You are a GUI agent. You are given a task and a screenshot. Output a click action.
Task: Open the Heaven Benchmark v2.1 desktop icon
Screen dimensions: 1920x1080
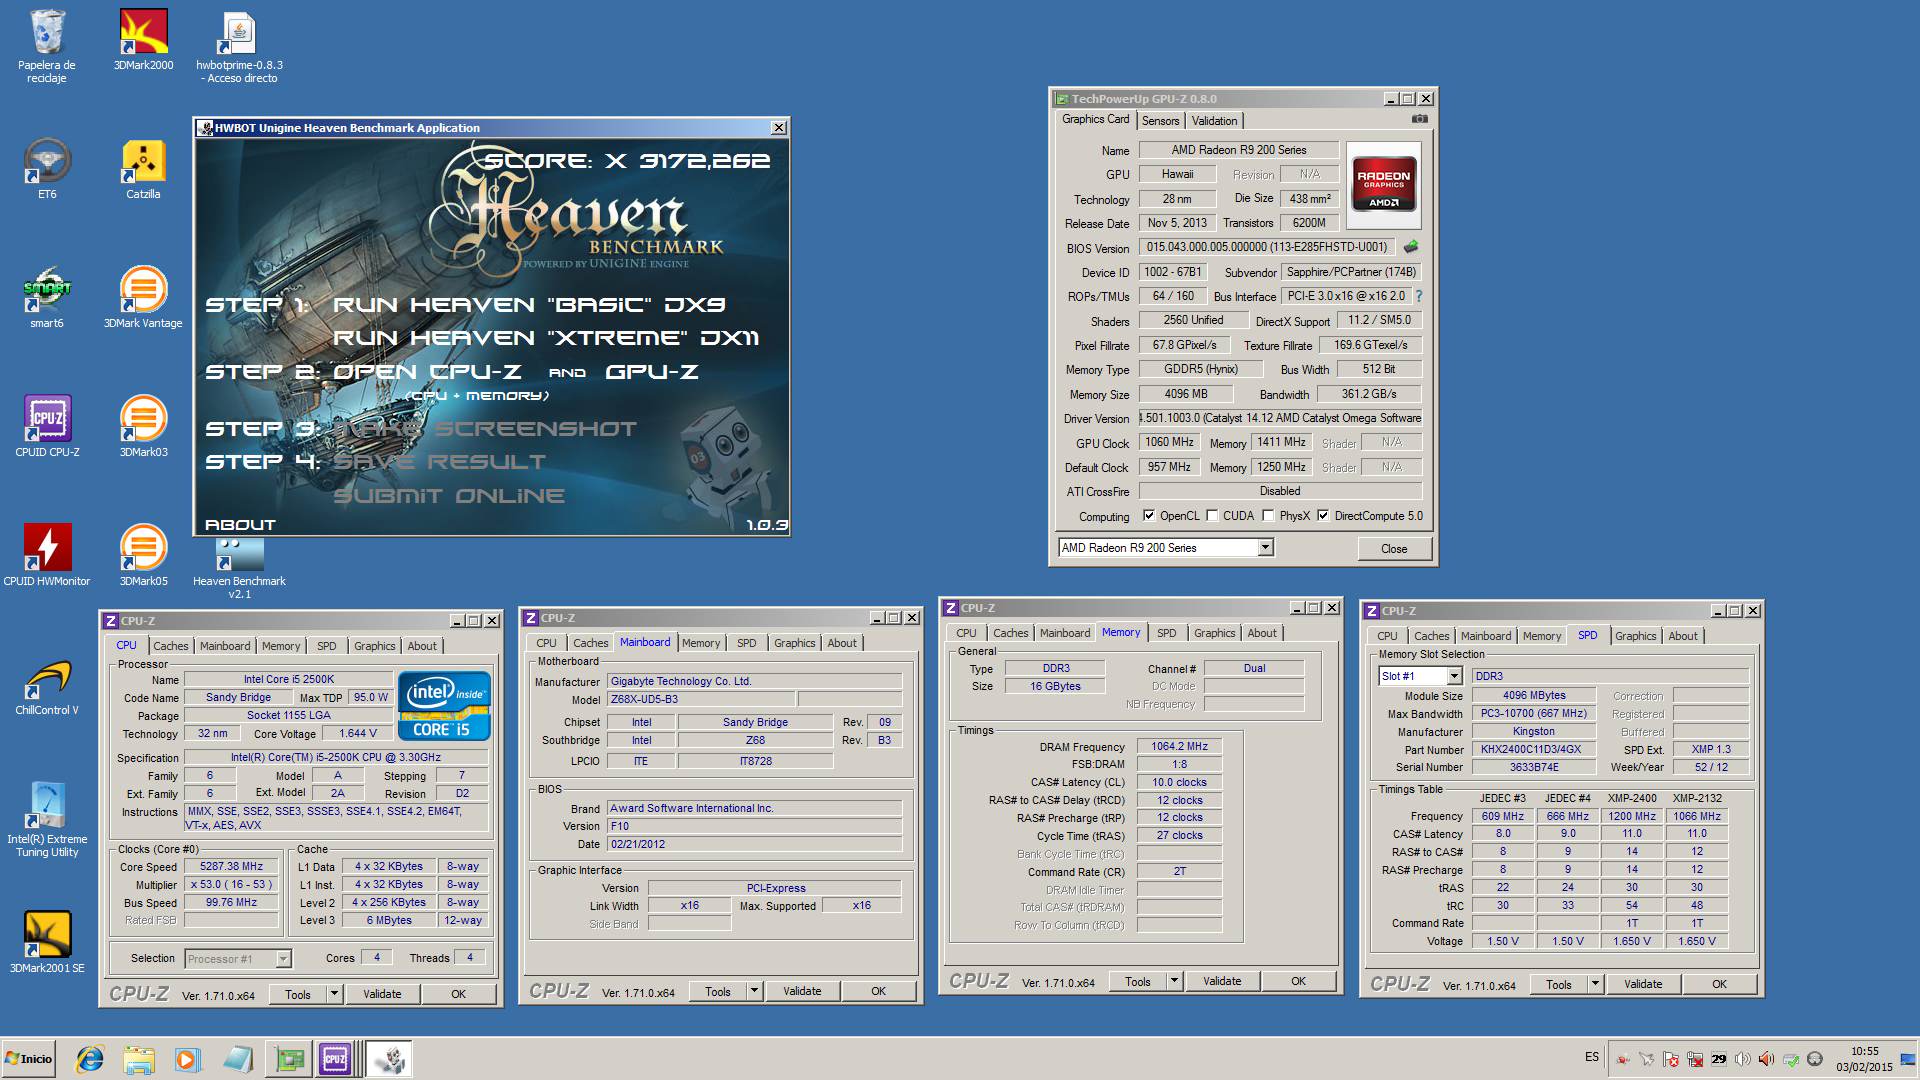(239, 569)
